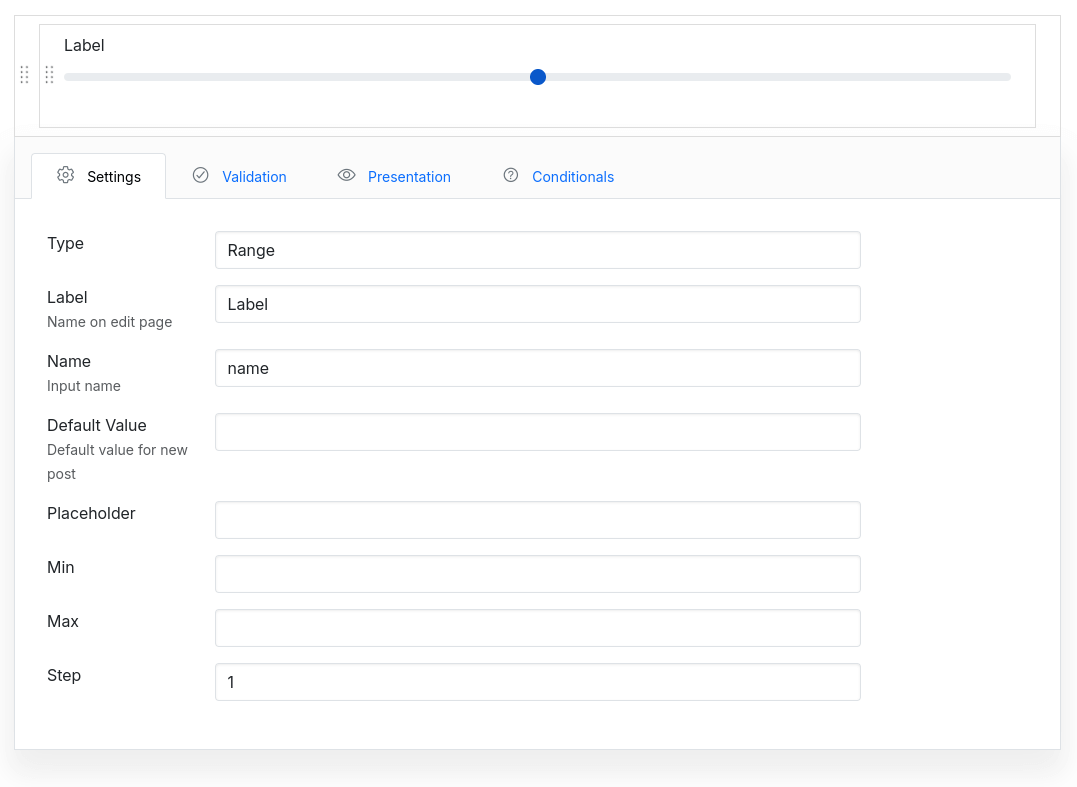Click the Name input containing "name"
The height and width of the screenshot is (787, 1077).
[x=537, y=368]
